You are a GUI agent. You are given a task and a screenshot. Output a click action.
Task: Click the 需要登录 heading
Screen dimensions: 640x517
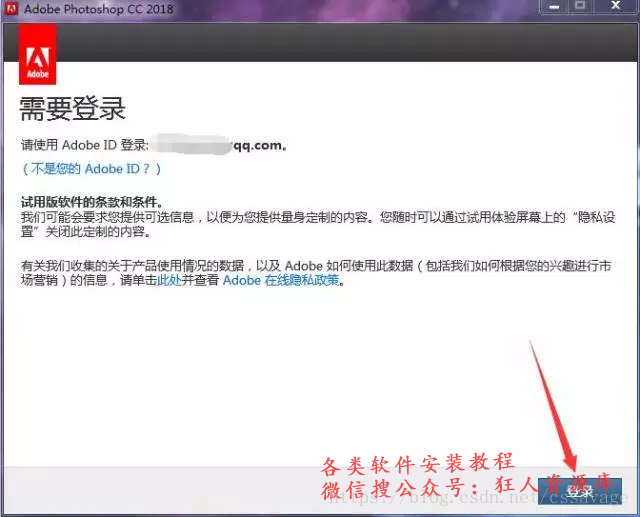(72, 109)
